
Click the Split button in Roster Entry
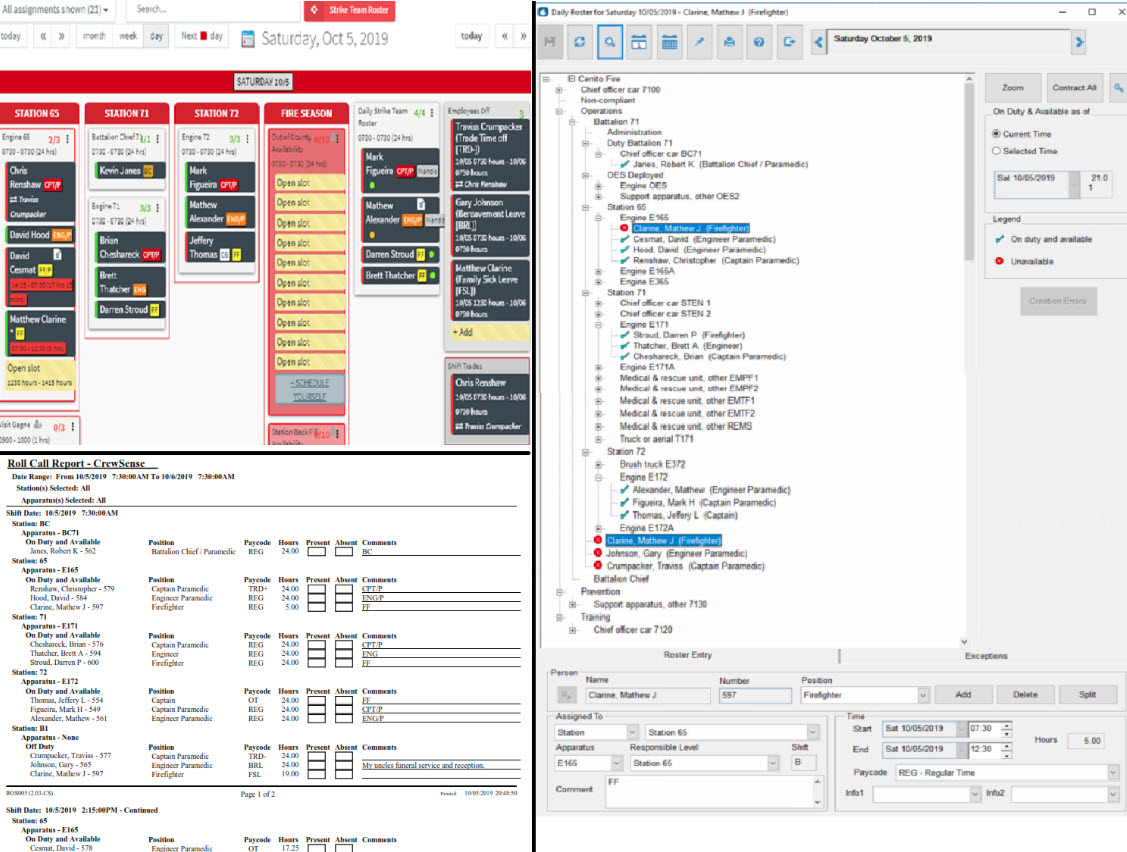1087,695
